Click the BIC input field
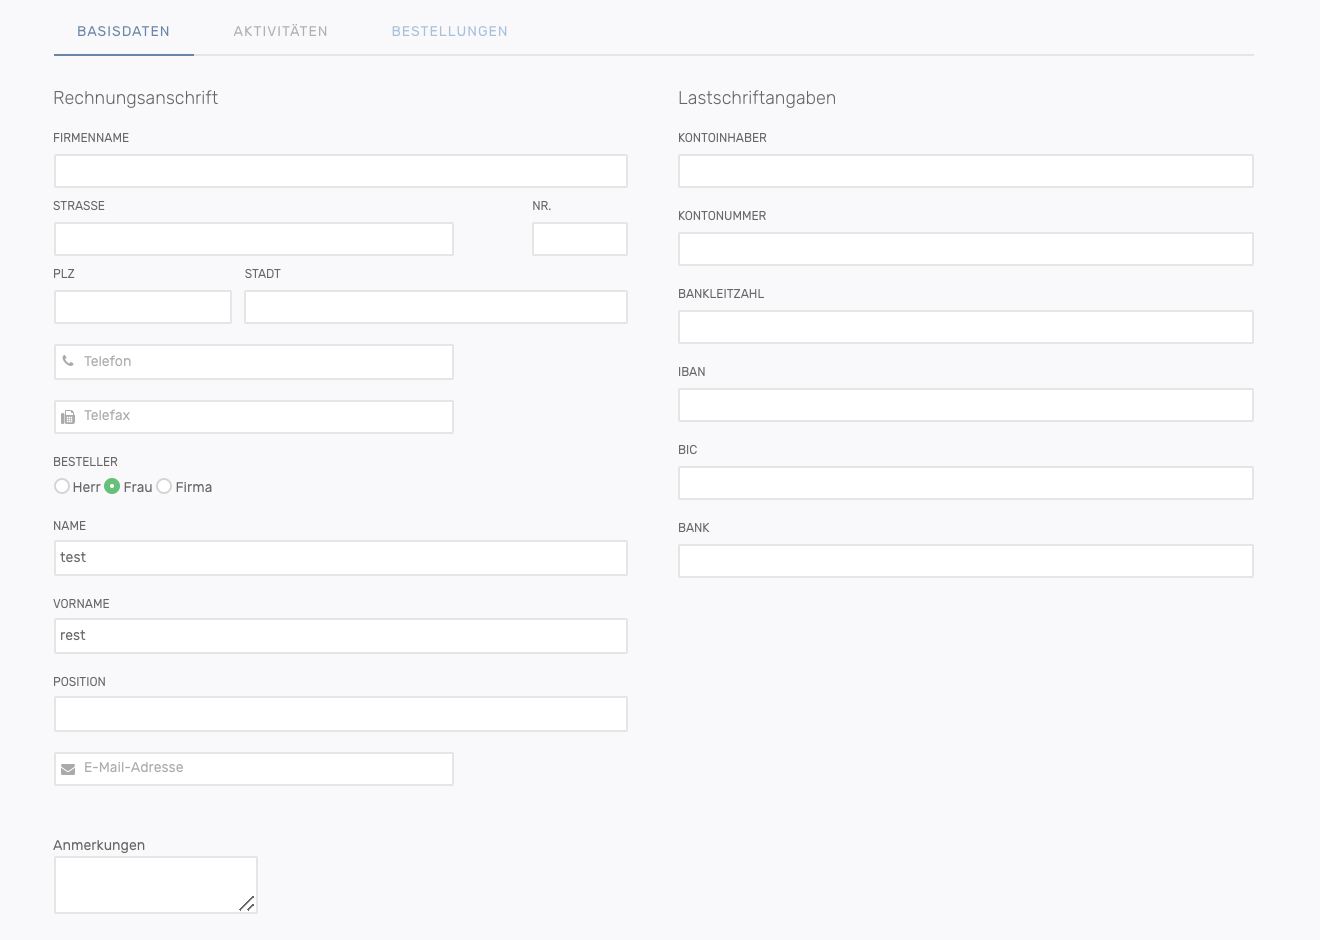Viewport: 1320px width, 940px height. point(965,483)
